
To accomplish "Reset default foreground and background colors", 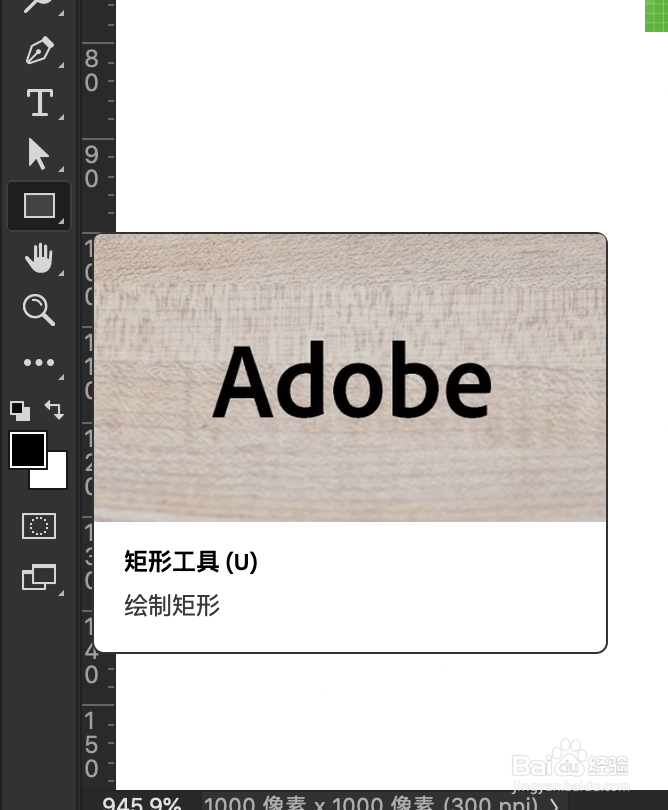I will pos(20,411).
